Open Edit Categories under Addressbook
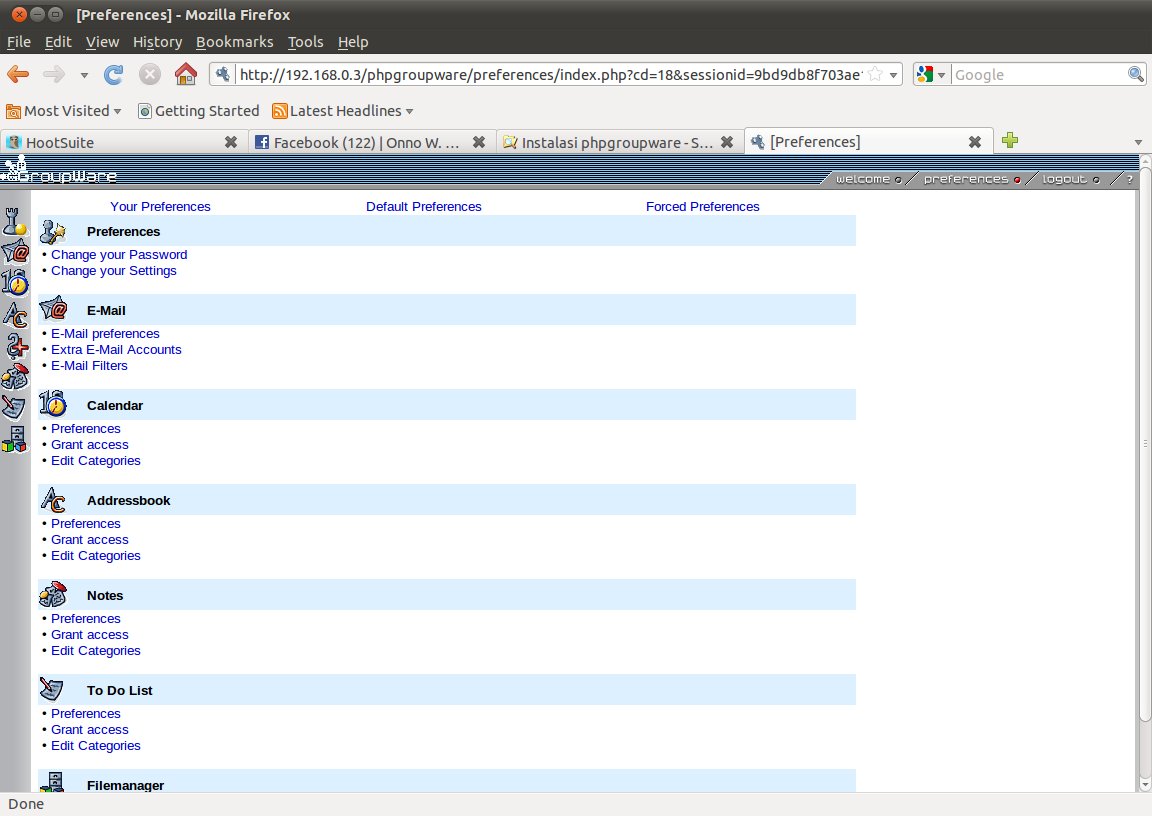The width and height of the screenshot is (1152, 816). pos(96,555)
